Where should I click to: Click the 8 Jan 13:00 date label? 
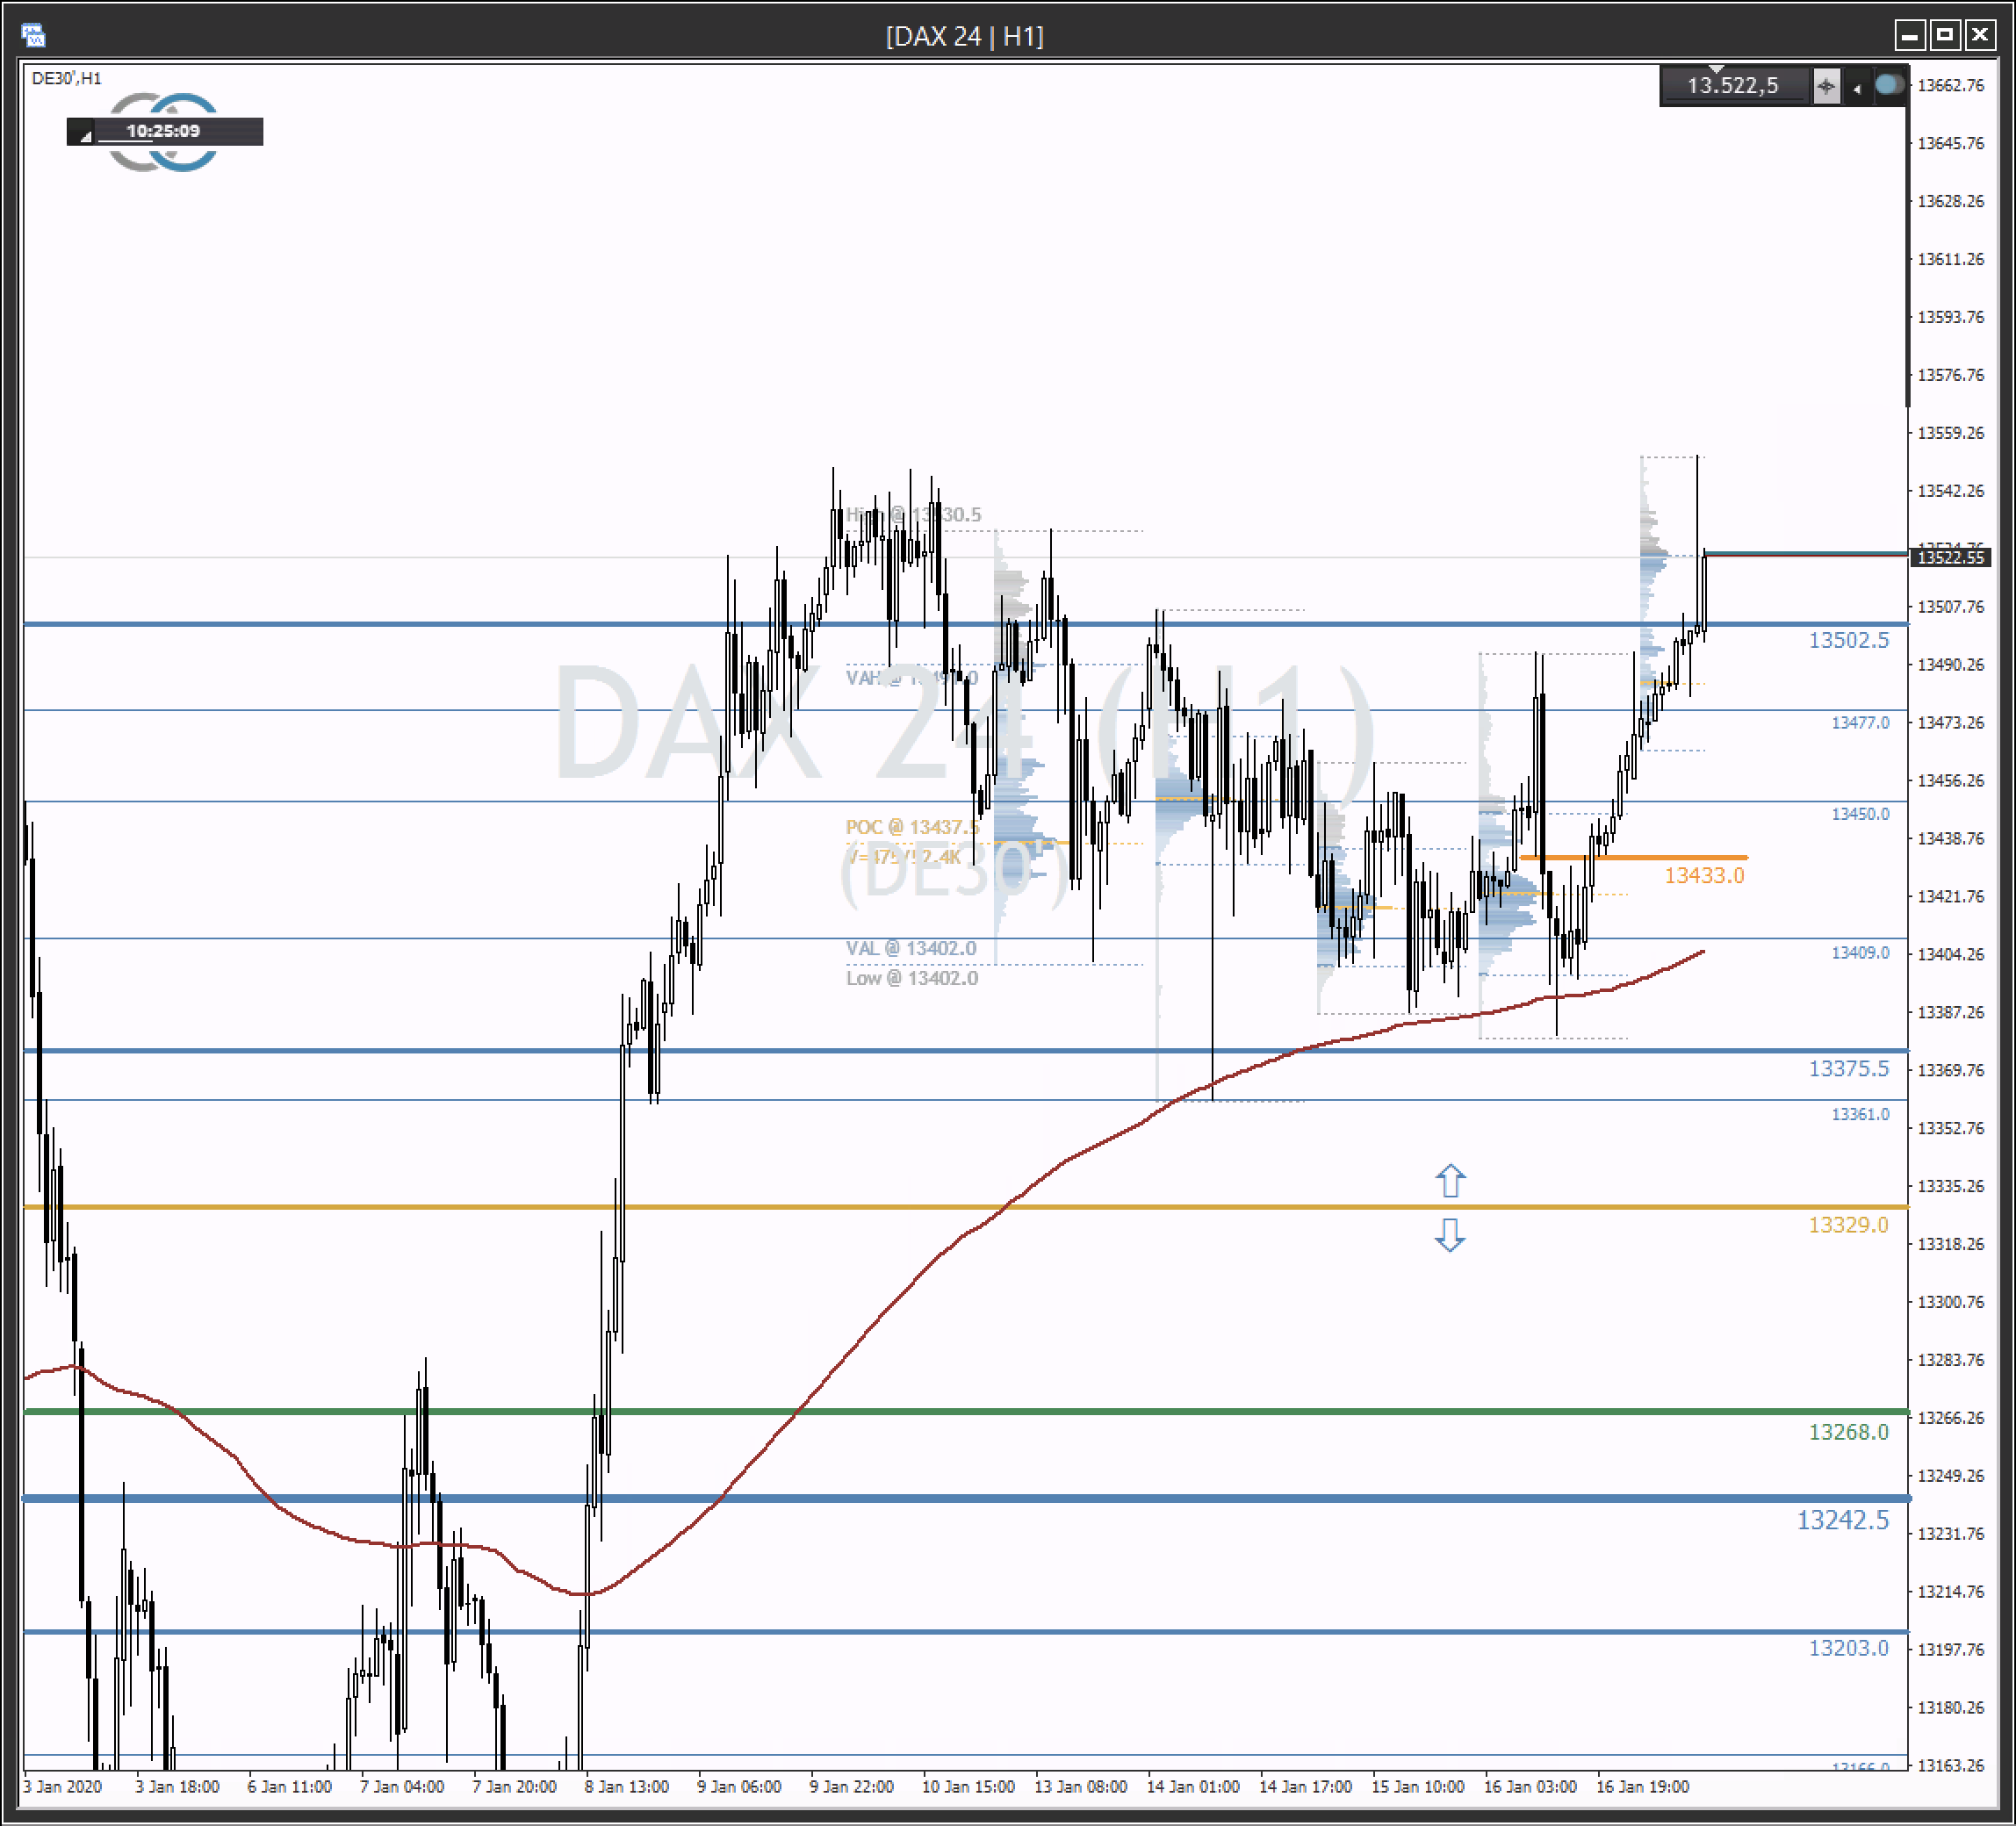coord(626,1787)
